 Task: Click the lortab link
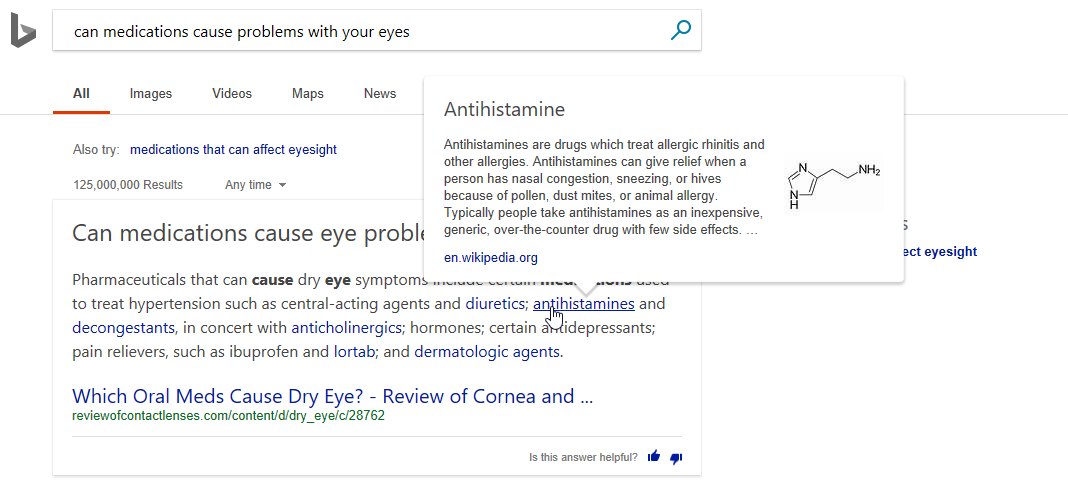pyautogui.click(x=354, y=353)
